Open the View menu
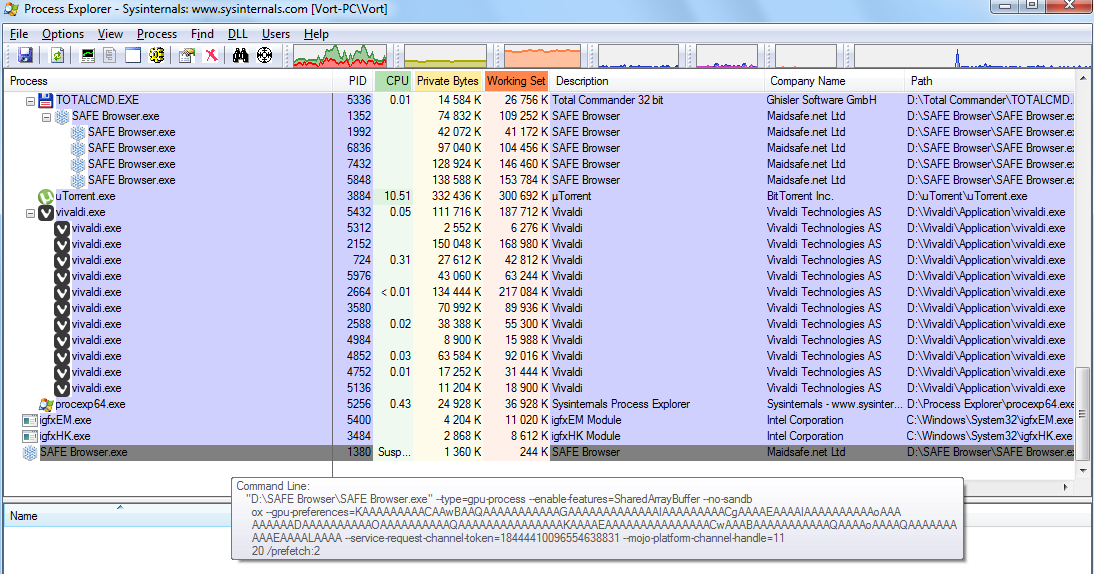1094x574 pixels. click(x=110, y=33)
